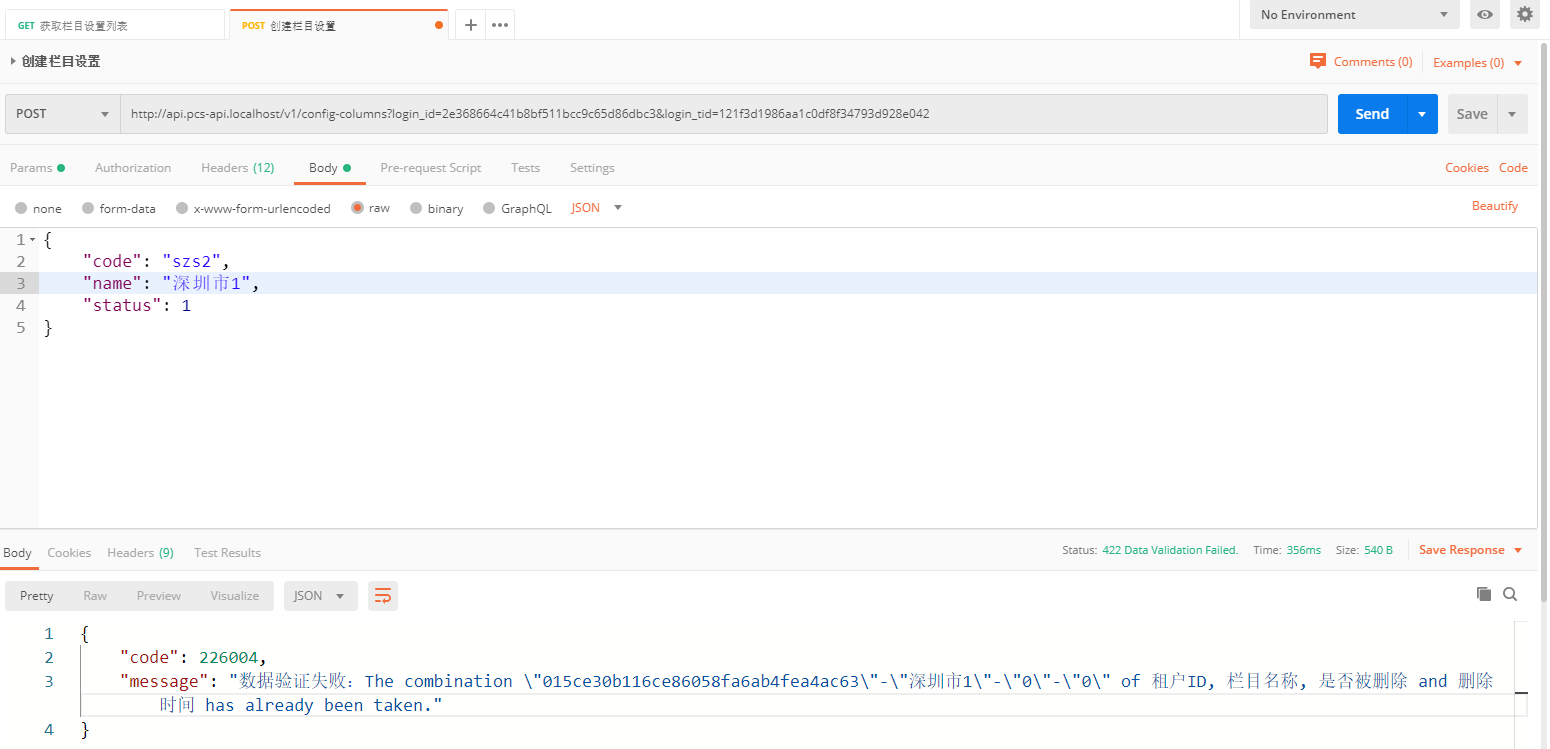Image resolution: width=1550 pixels, height=749 pixels.
Task: Open a new request tab with plus icon
Action: (x=471, y=25)
